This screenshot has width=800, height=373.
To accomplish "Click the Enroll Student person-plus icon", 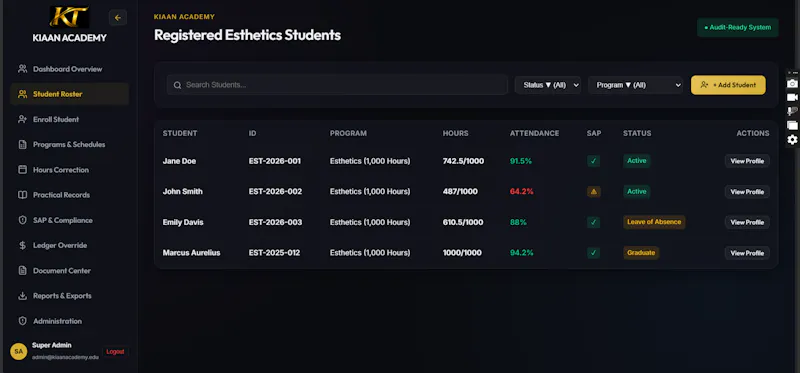I will tap(22, 119).
